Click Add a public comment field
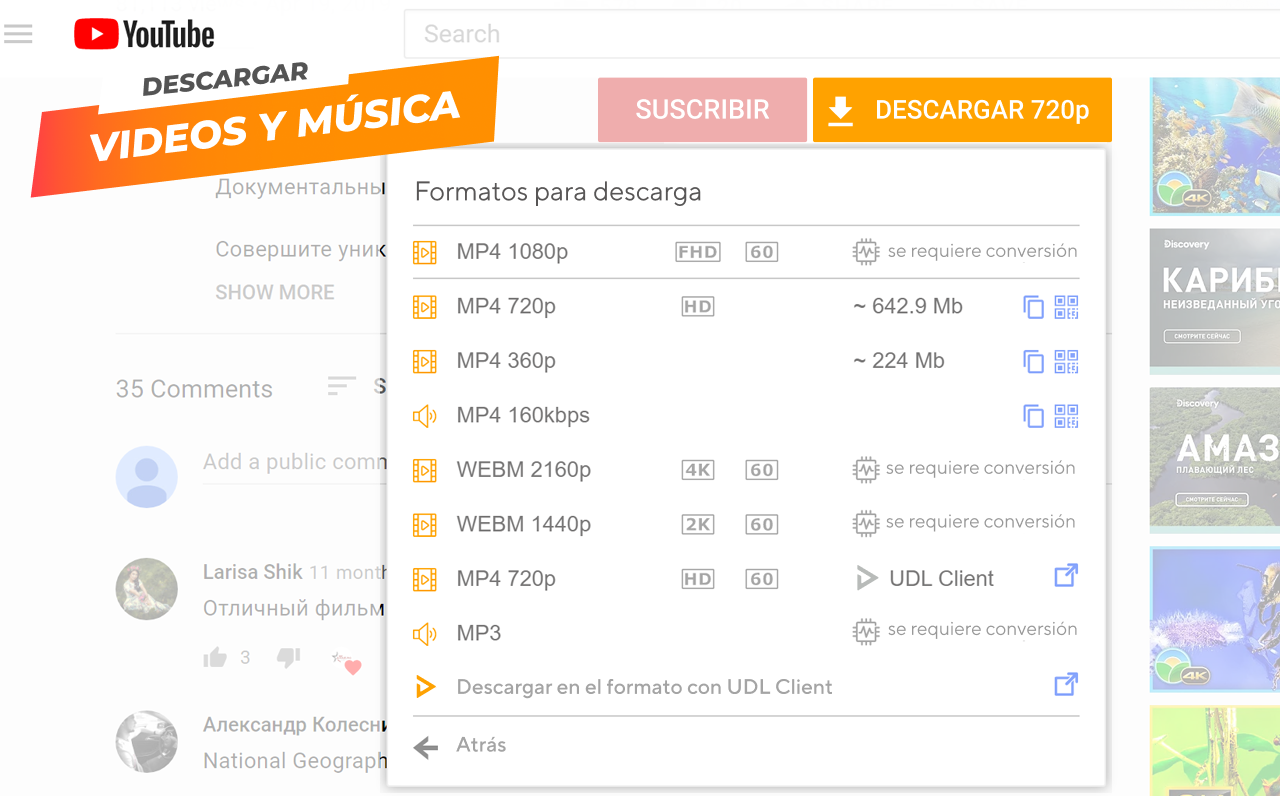 pyautogui.click(x=294, y=462)
